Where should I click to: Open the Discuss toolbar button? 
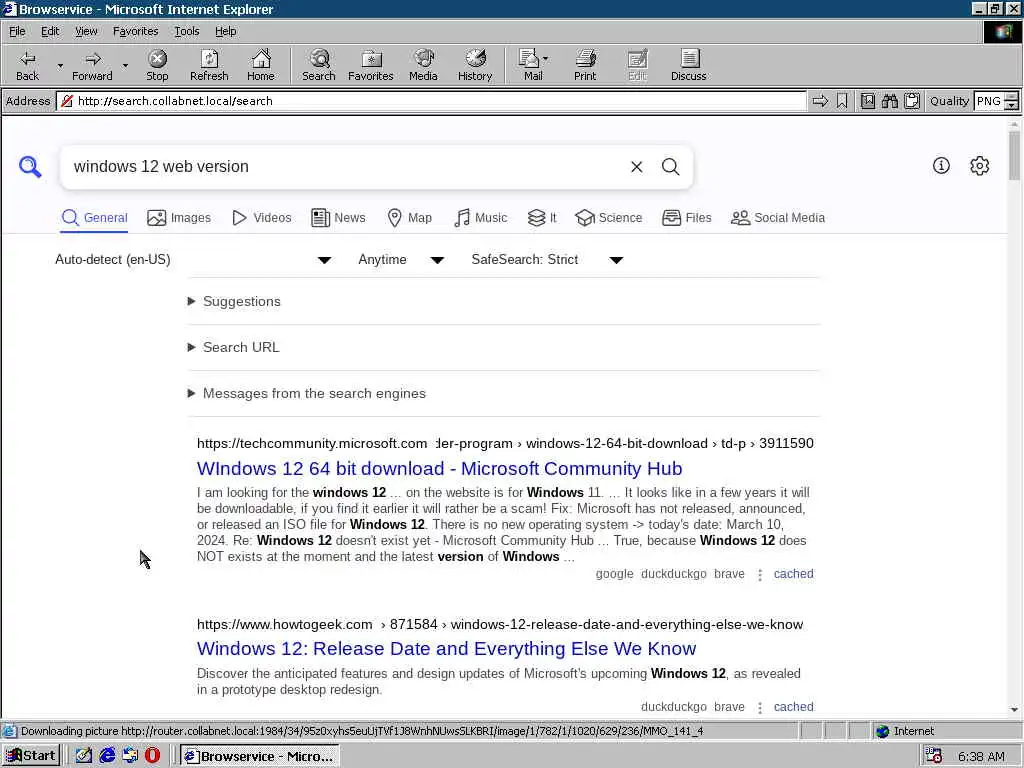click(x=688, y=65)
